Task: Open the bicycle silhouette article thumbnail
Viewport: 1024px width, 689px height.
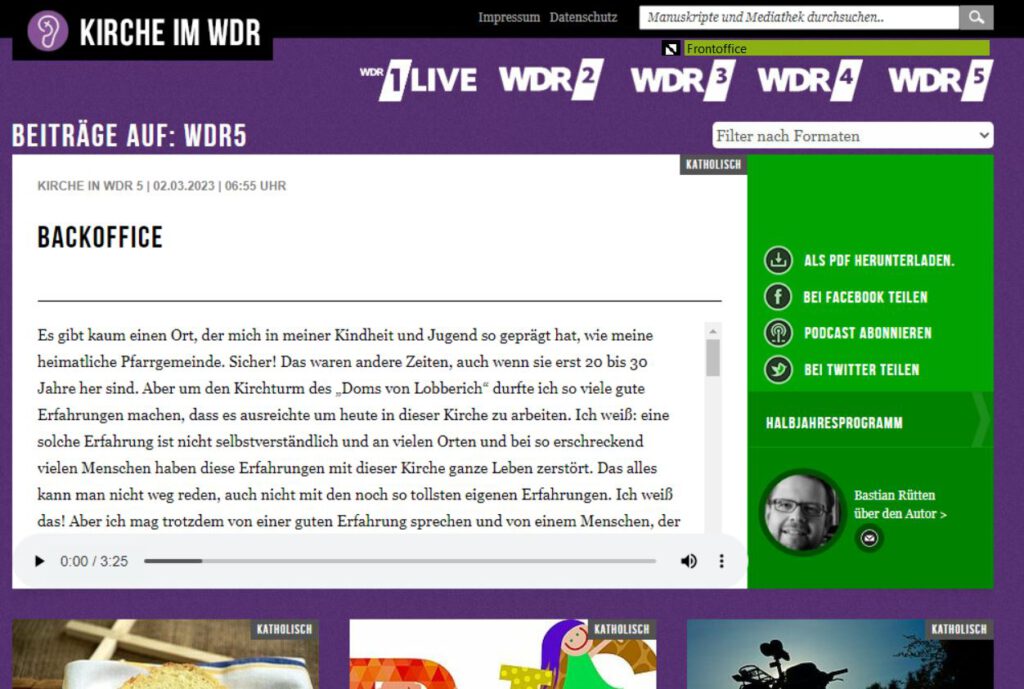Action: [840, 654]
